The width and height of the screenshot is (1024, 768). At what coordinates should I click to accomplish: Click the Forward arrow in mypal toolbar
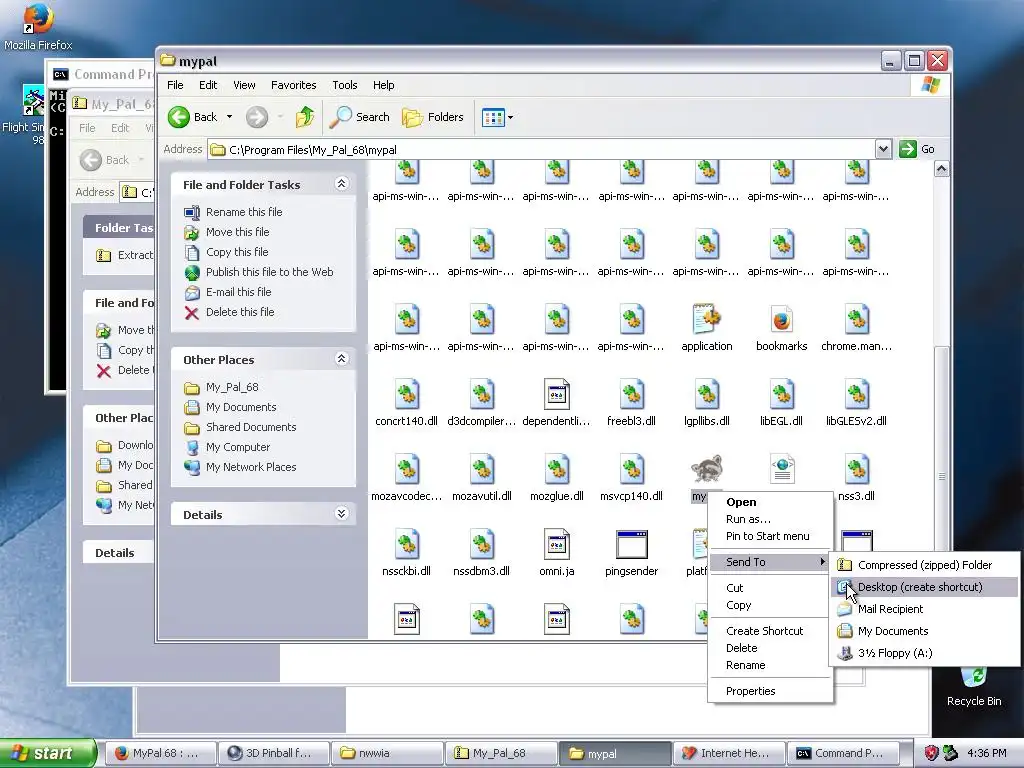257,117
